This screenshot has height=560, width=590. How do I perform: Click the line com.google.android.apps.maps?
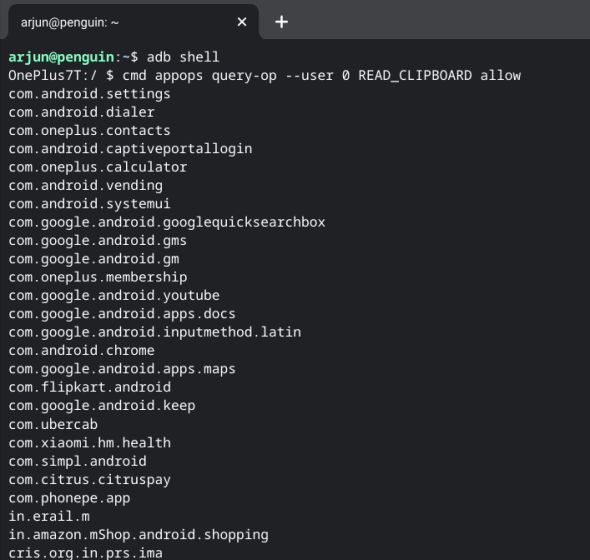coord(122,369)
